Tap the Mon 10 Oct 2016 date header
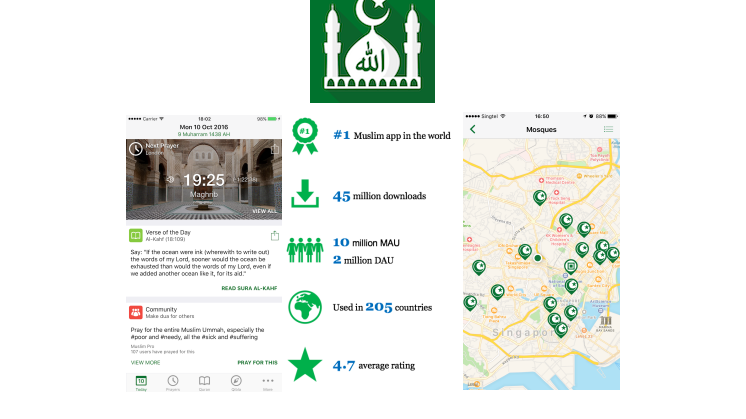Image resolution: width=746 pixels, height=419 pixels. (x=204, y=127)
